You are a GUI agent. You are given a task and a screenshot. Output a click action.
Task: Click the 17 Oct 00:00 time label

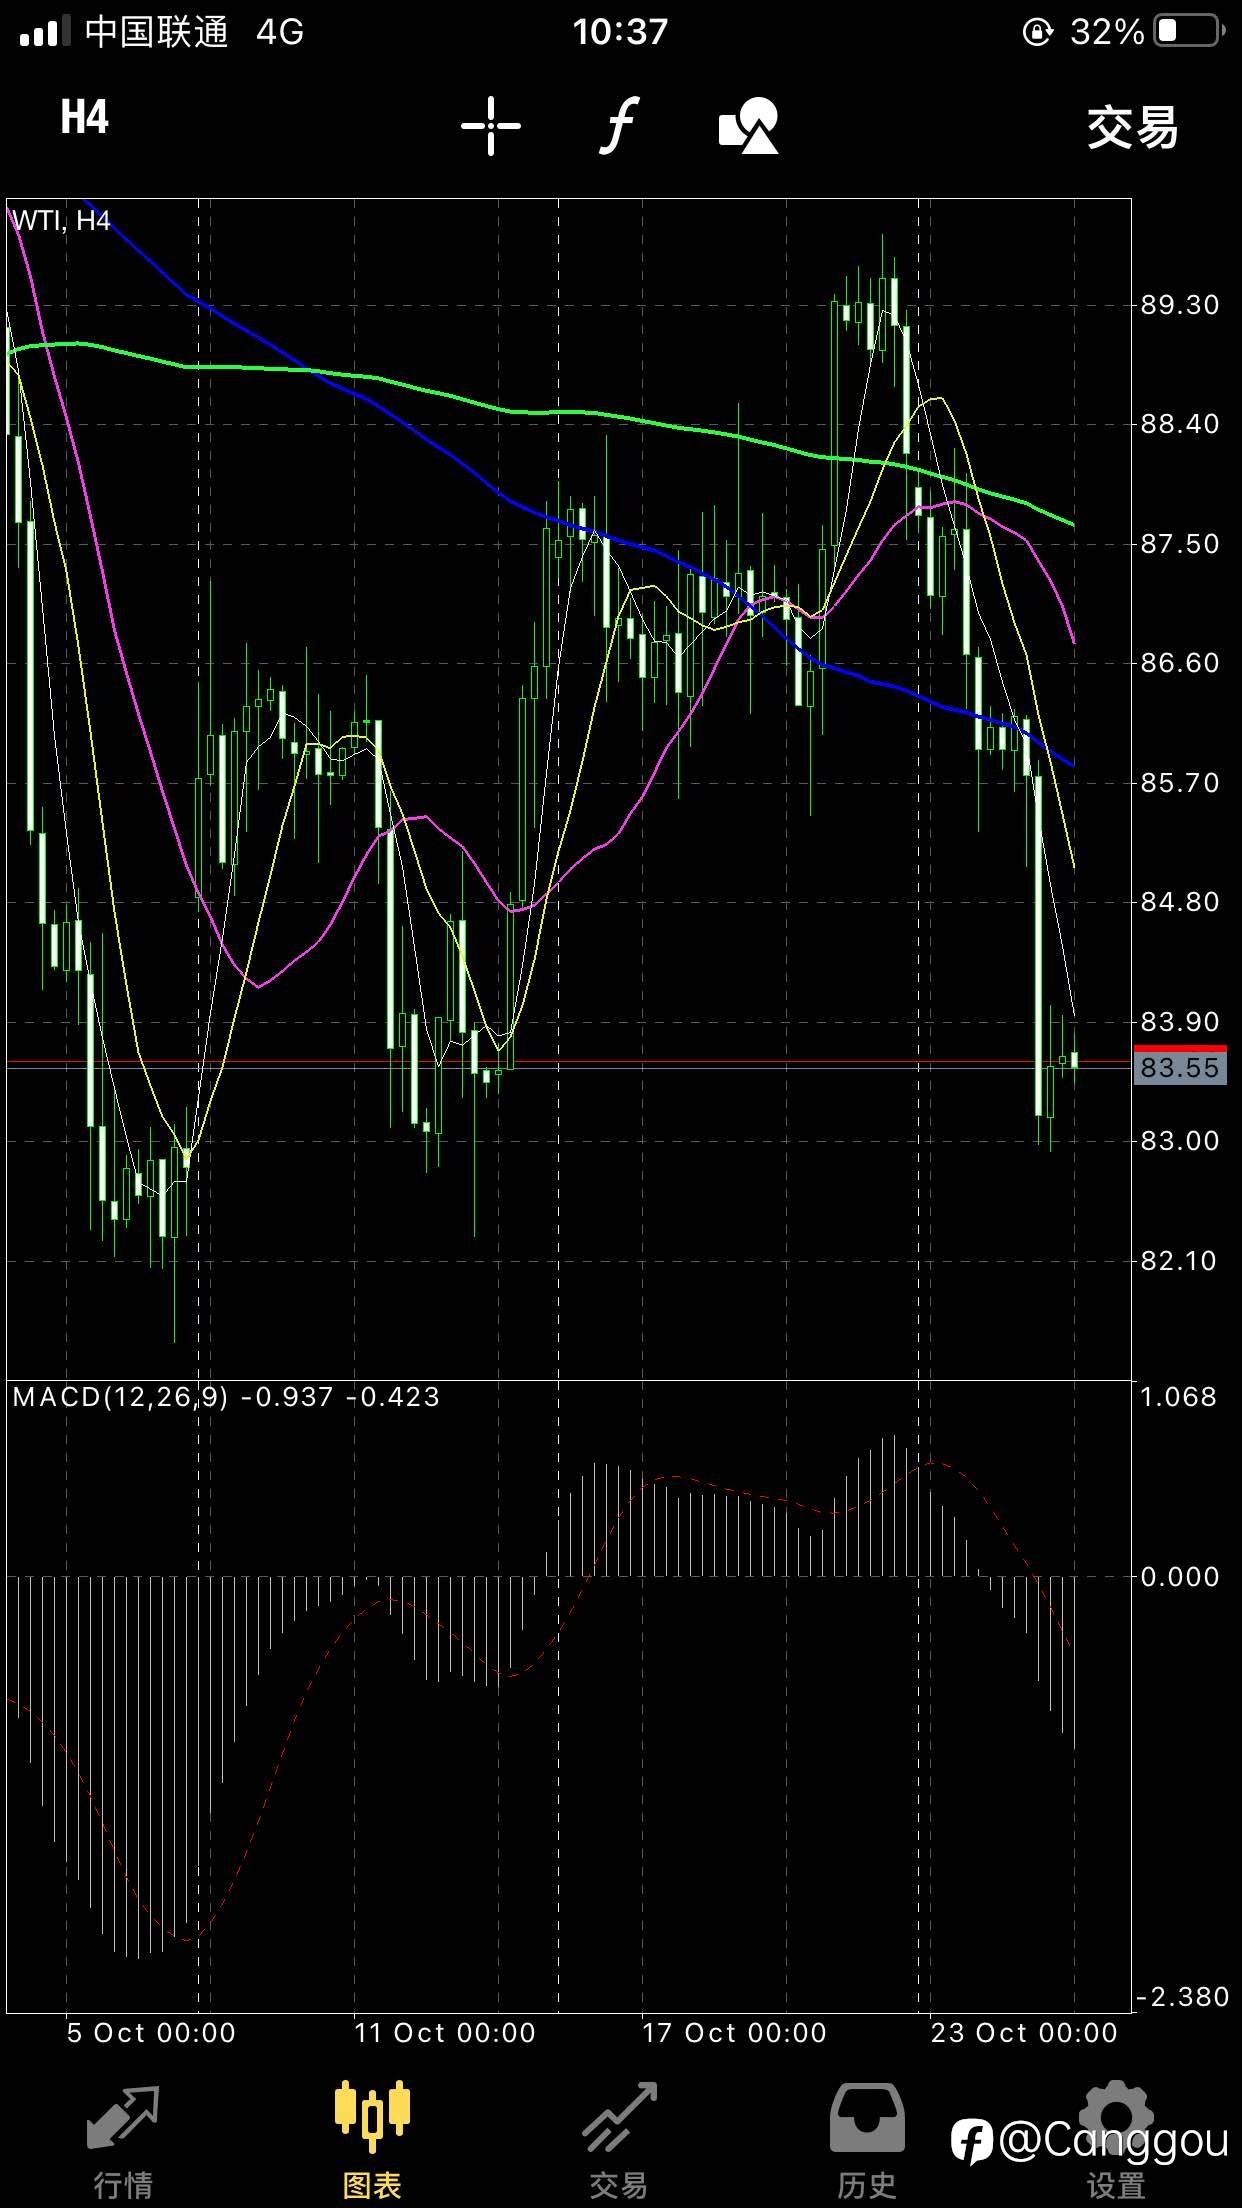click(x=735, y=2033)
